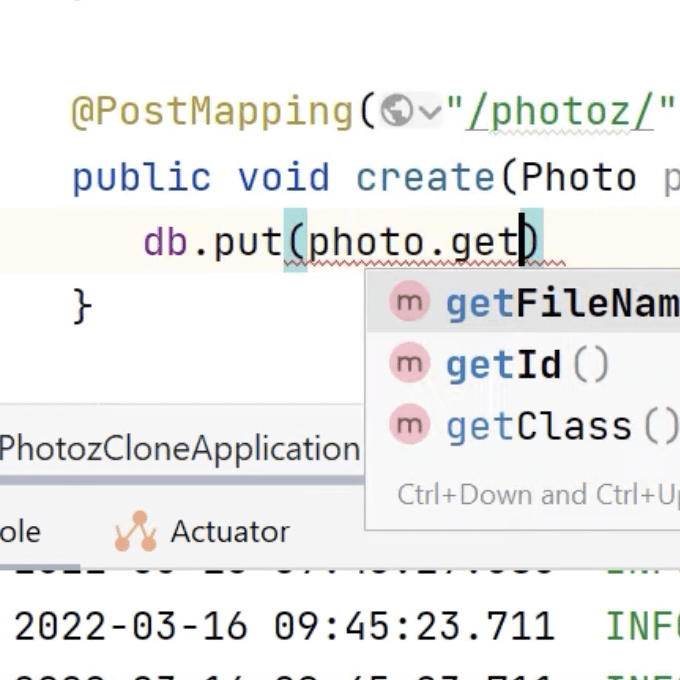
Task: Click the "/photoz/" mapping path string
Action: click(560, 111)
